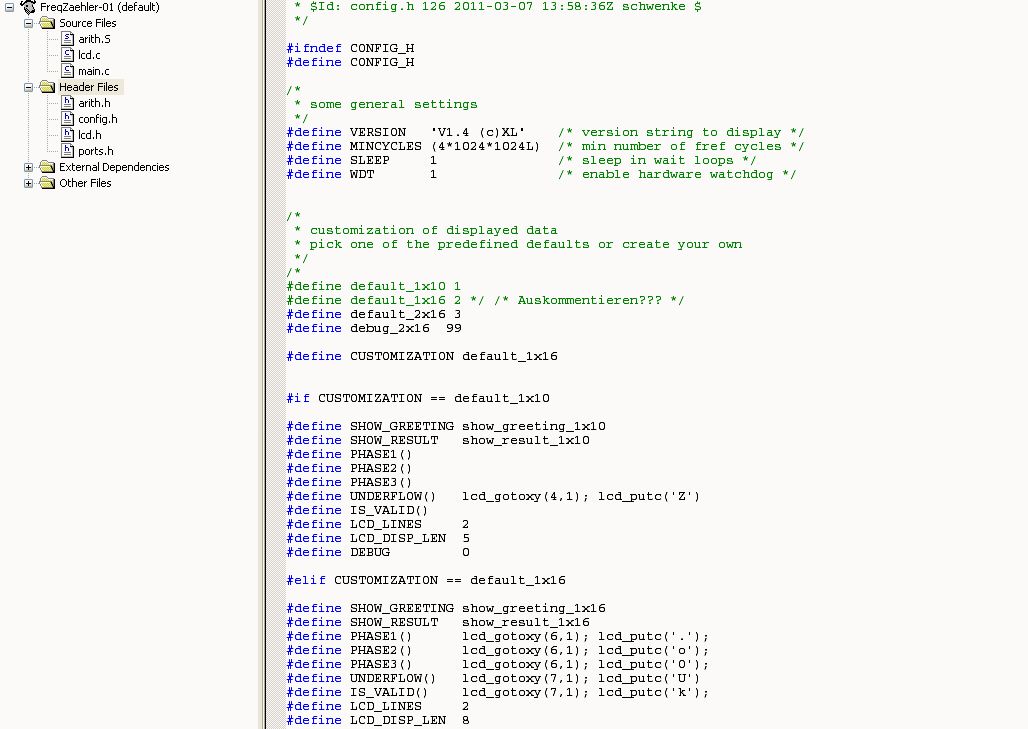Click the 'show_greeting_1x10' define line
Screen dimensions: 1028x729
(446, 426)
